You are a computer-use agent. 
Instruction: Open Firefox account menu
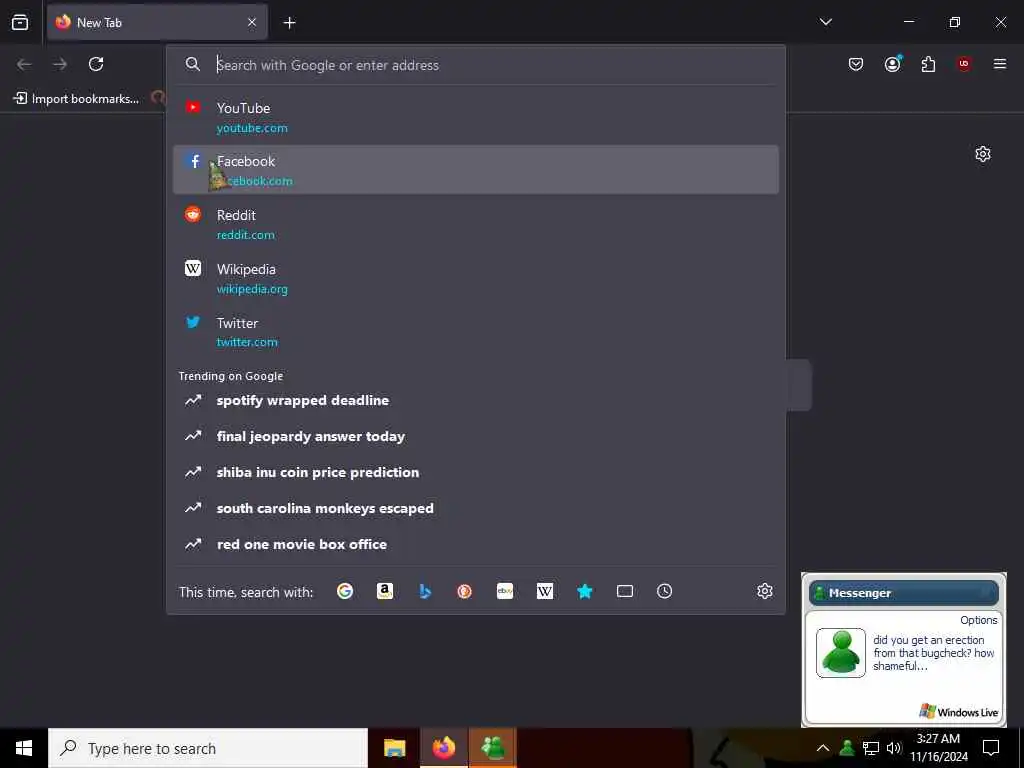(892, 64)
